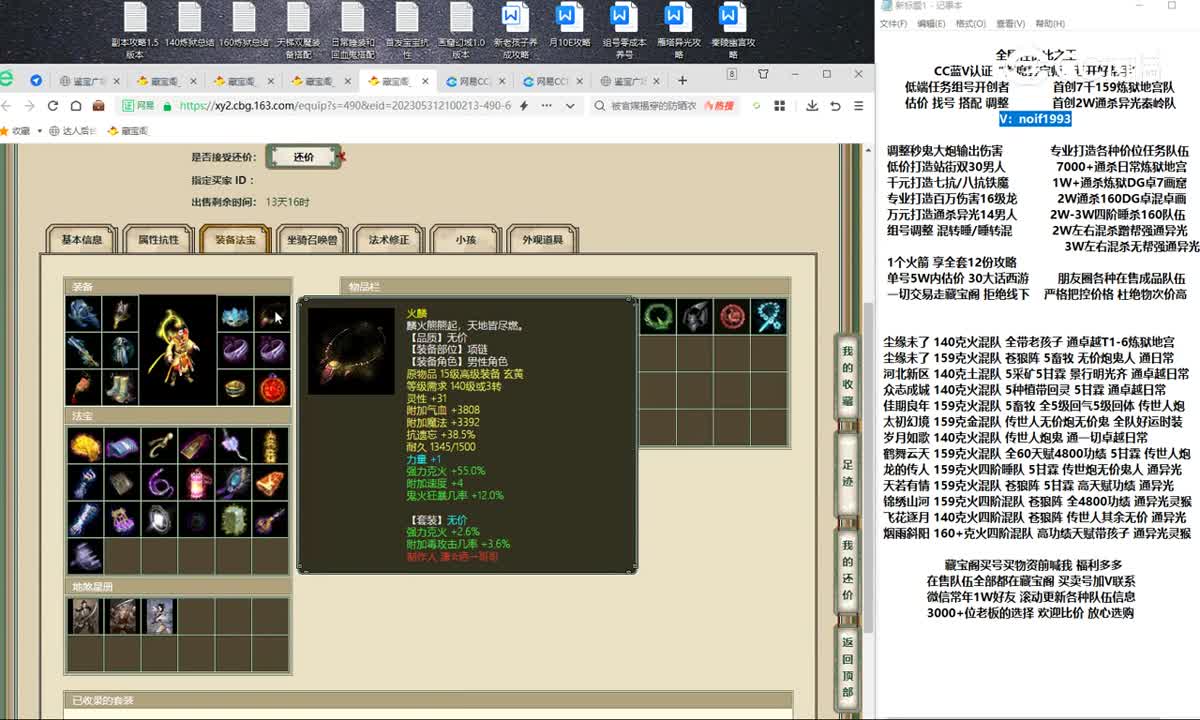Open desktop file 副本攻略1.5版本

[x=135, y=29]
